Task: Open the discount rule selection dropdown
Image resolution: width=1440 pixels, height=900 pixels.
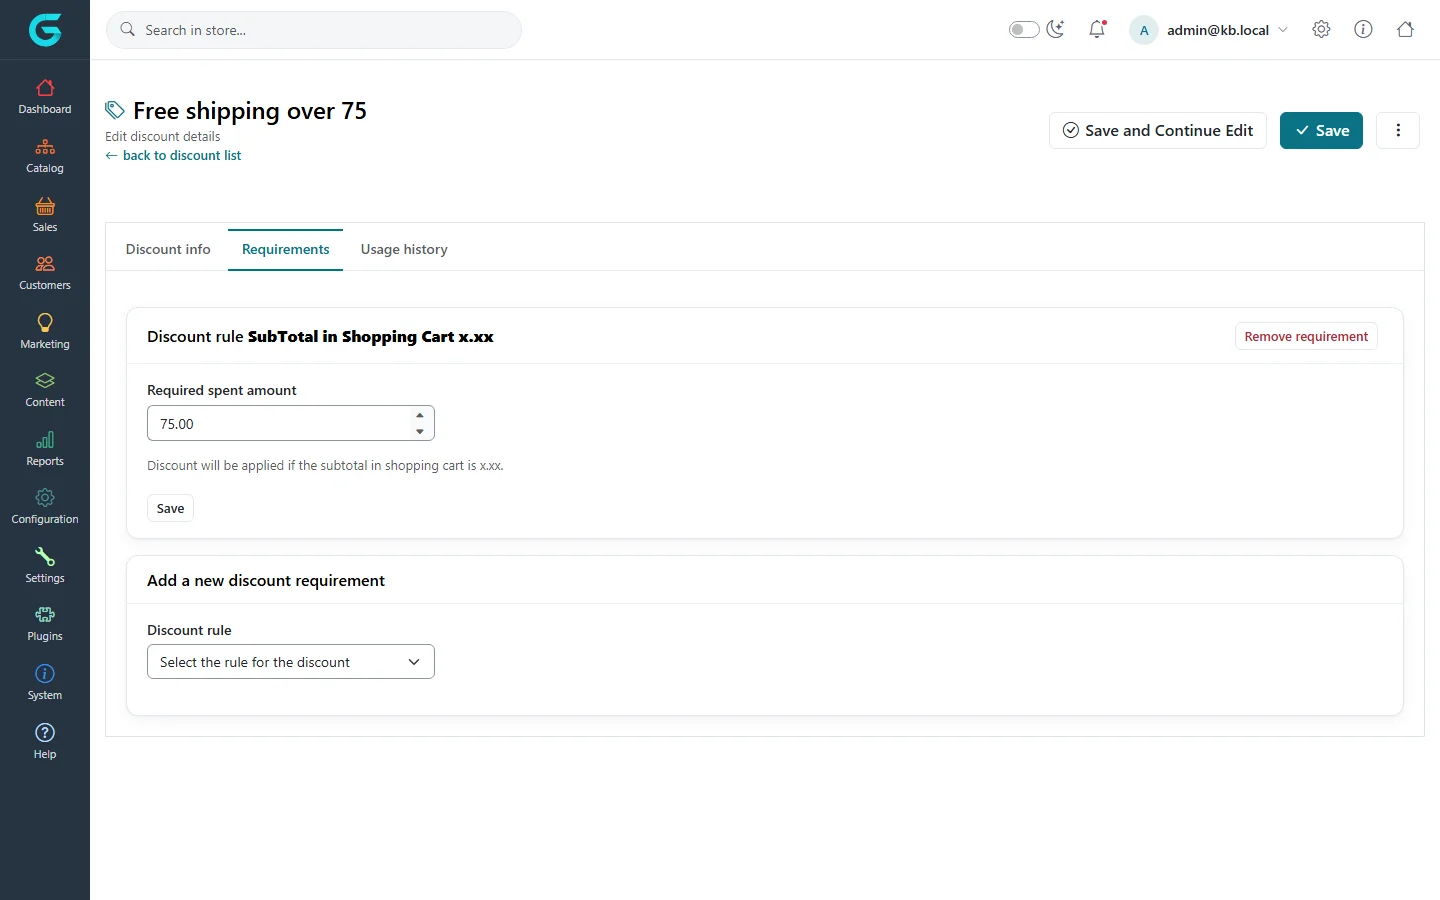Action: [291, 662]
